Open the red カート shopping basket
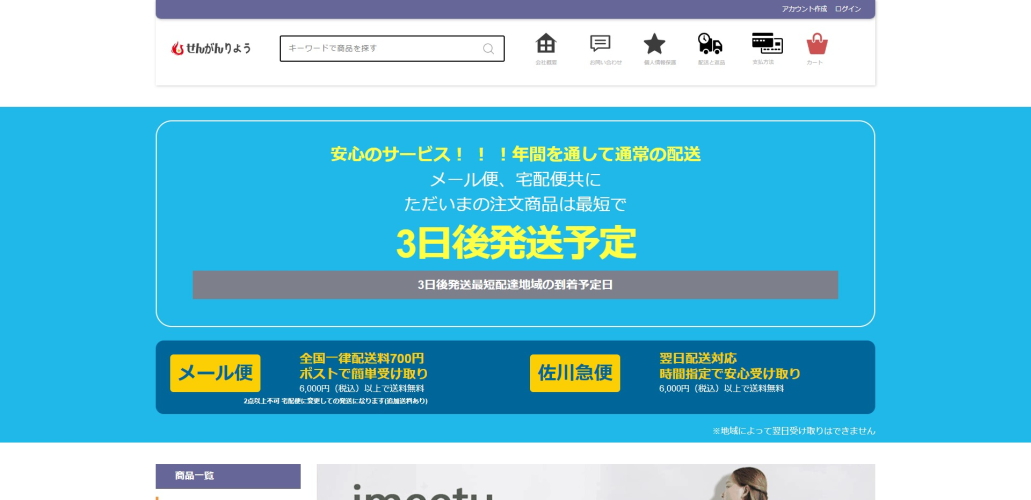The width and height of the screenshot is (1031, 500). click(x=817, y=44)
